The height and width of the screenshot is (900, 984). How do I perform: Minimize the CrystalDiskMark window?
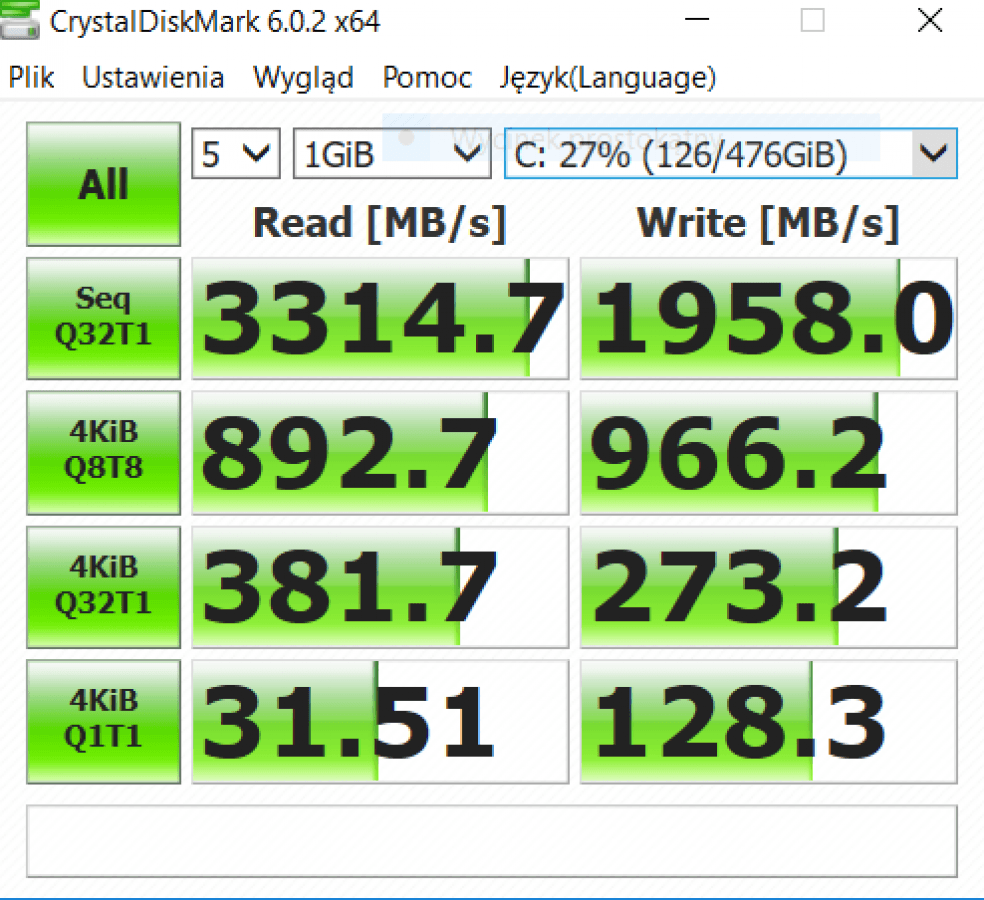pos(697,20)
